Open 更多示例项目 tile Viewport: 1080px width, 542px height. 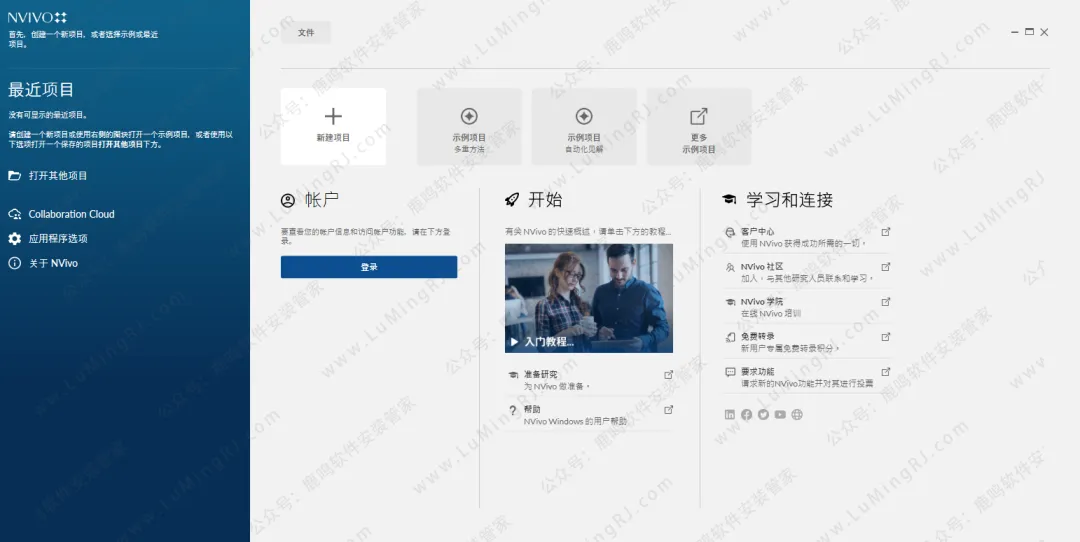pos(699,126)
